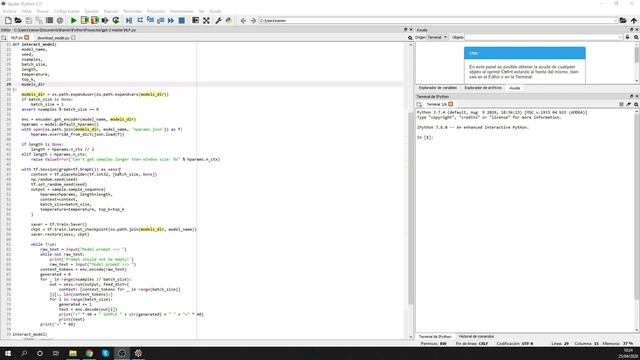640x360 pixels.
Task: Open a file via the folder icon
Action: pyautogui.click(x=18, y=20)
